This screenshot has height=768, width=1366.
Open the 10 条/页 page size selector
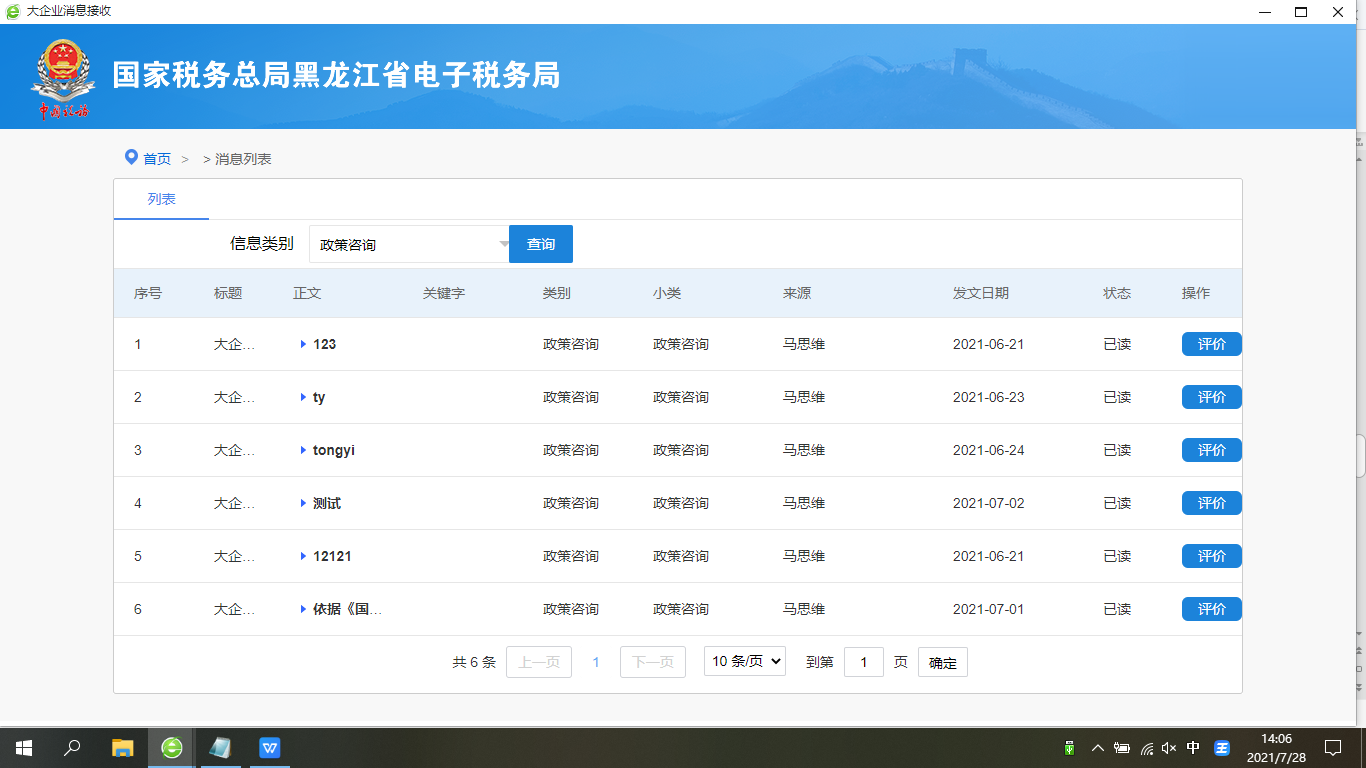tap(744, 661)
